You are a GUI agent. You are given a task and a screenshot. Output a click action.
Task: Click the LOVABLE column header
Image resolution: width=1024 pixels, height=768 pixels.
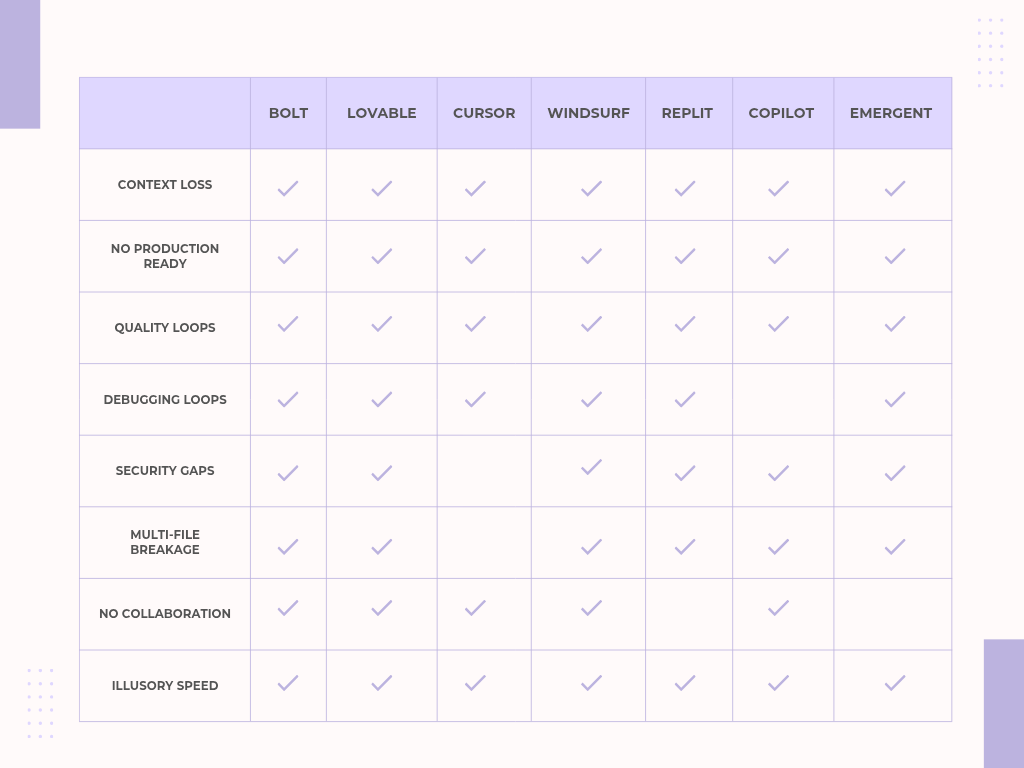[x=381, y=113]
